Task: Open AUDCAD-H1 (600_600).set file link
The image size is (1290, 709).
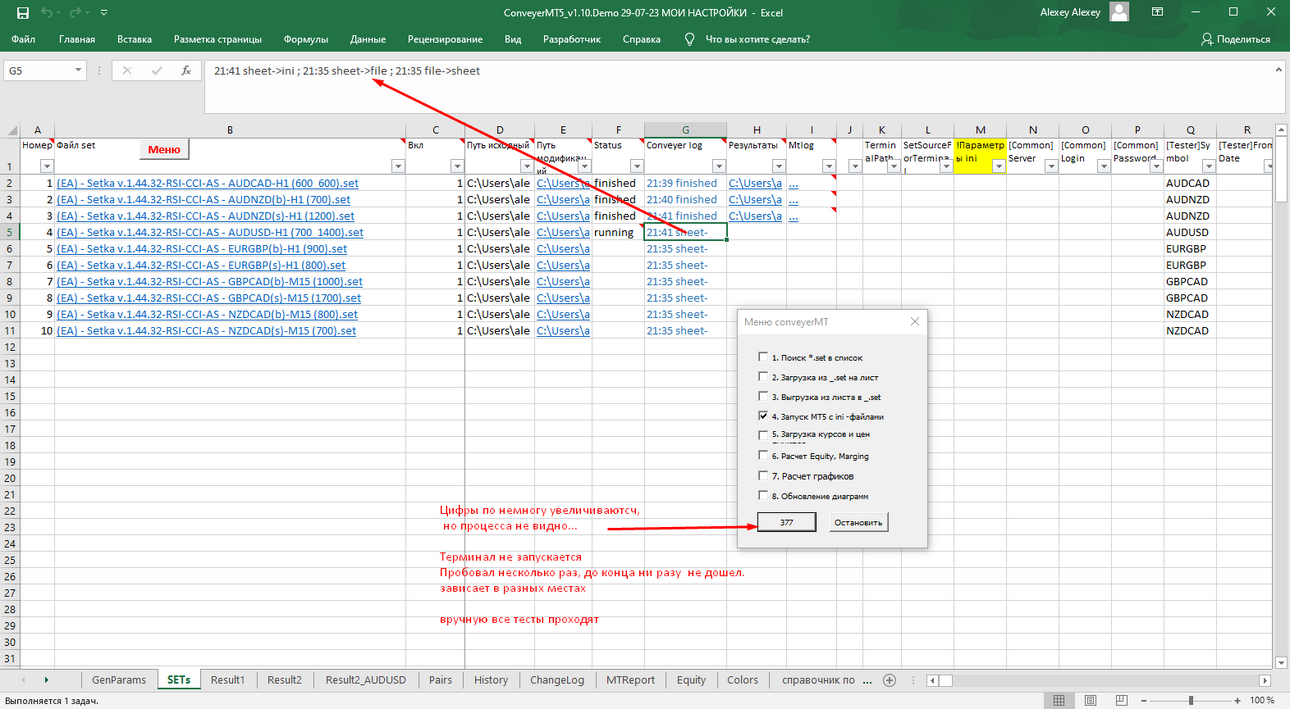Action: pyautogui.click(x=208, y=183)
